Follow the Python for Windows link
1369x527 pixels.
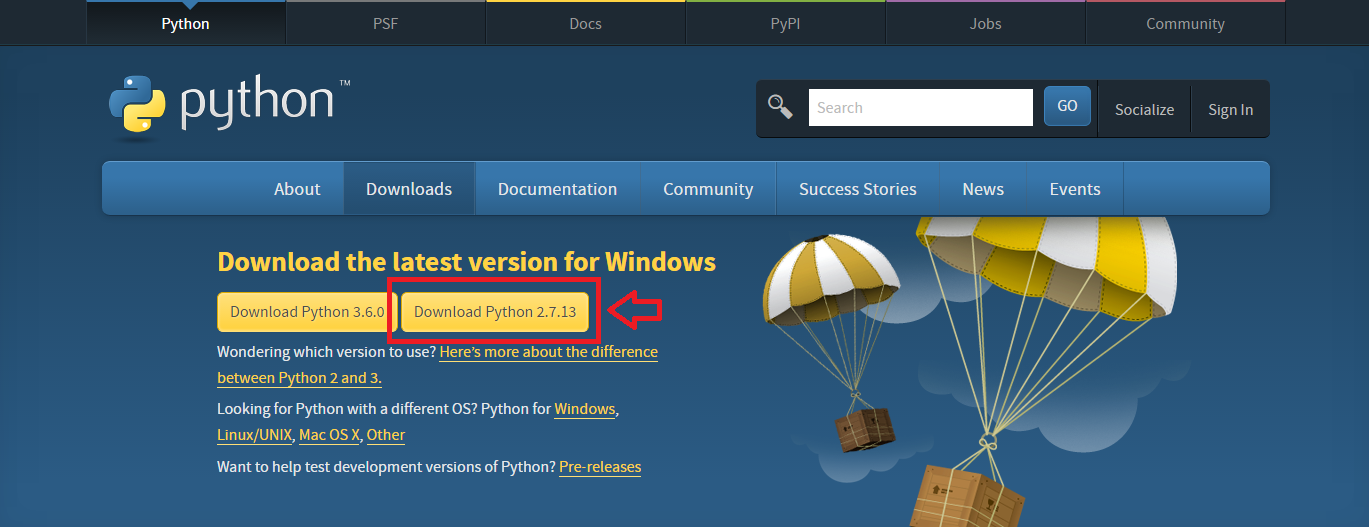click(x=585, y=409)
